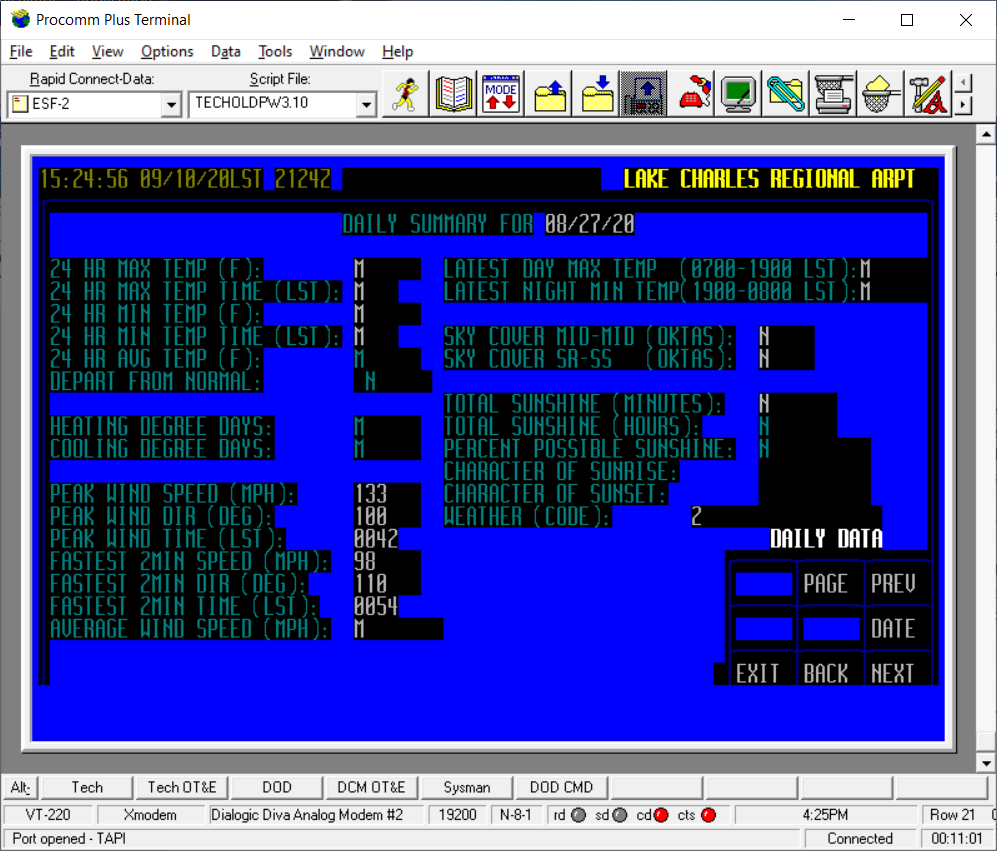
Task: Click the hammer and pencil tools icon
Action: pyautogui.click(x=927, y=94)
